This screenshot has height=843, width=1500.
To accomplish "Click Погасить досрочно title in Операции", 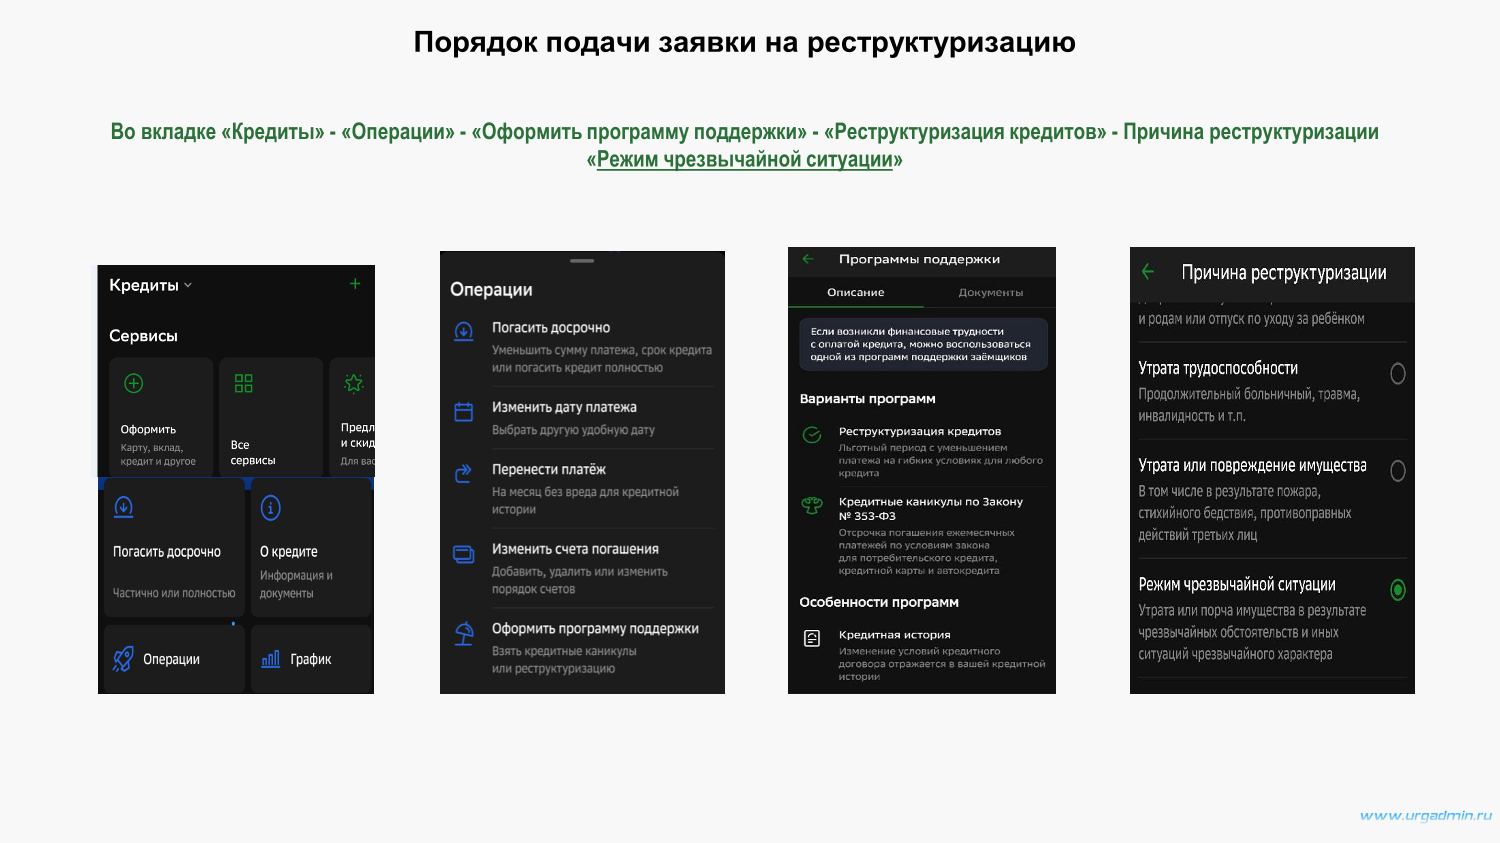I will pos(551,328).
